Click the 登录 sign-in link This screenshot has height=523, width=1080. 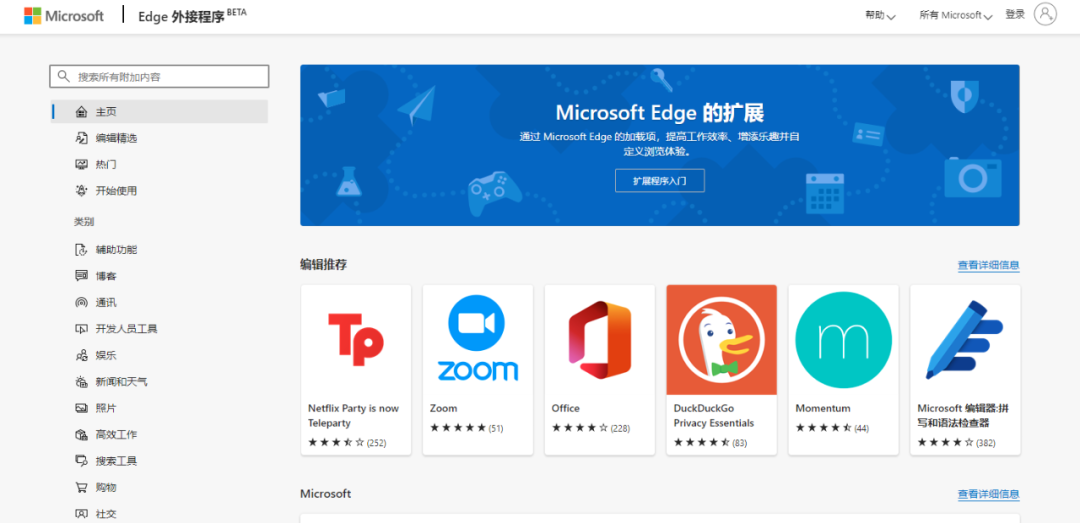(1015, 14)
